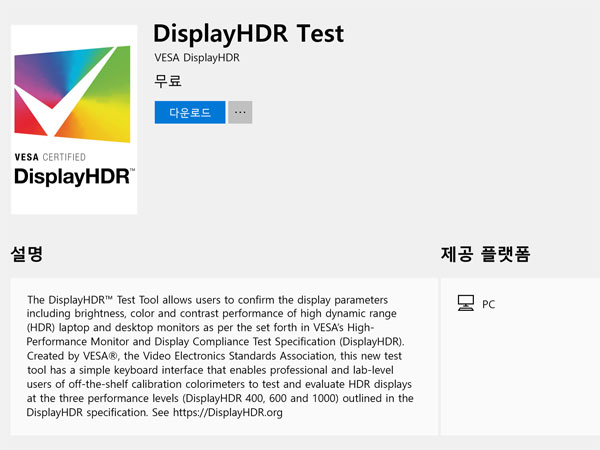Screen dimensions: 600x450
Task: Click the price label 무료
Action: pos(168,81)
